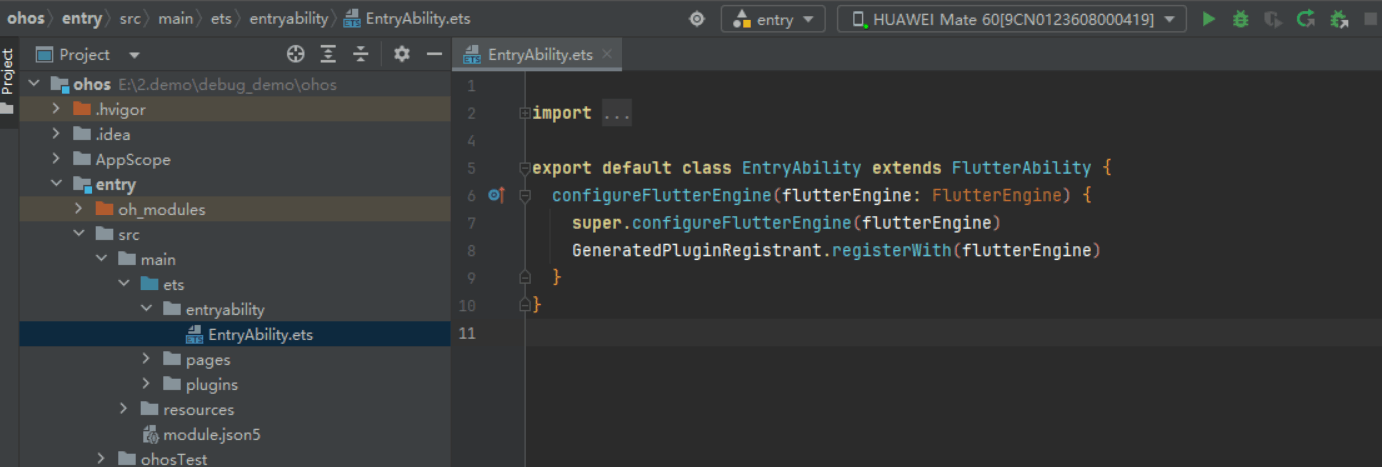Select EntryAbility.ets file in tree

pos(235,334)
